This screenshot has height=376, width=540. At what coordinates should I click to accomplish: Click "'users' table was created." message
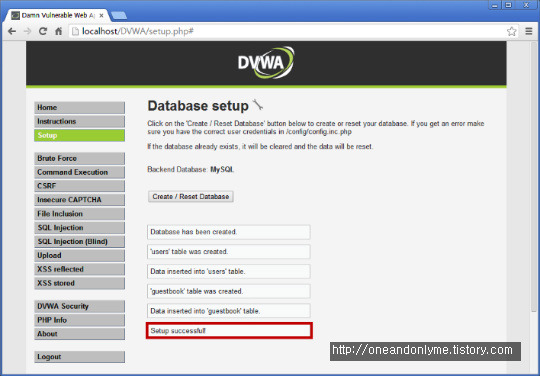point(229,252)
